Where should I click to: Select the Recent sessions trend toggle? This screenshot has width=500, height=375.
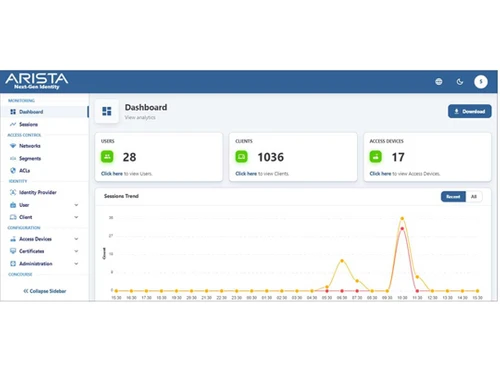pyautogui.click(x=453, y=197)
